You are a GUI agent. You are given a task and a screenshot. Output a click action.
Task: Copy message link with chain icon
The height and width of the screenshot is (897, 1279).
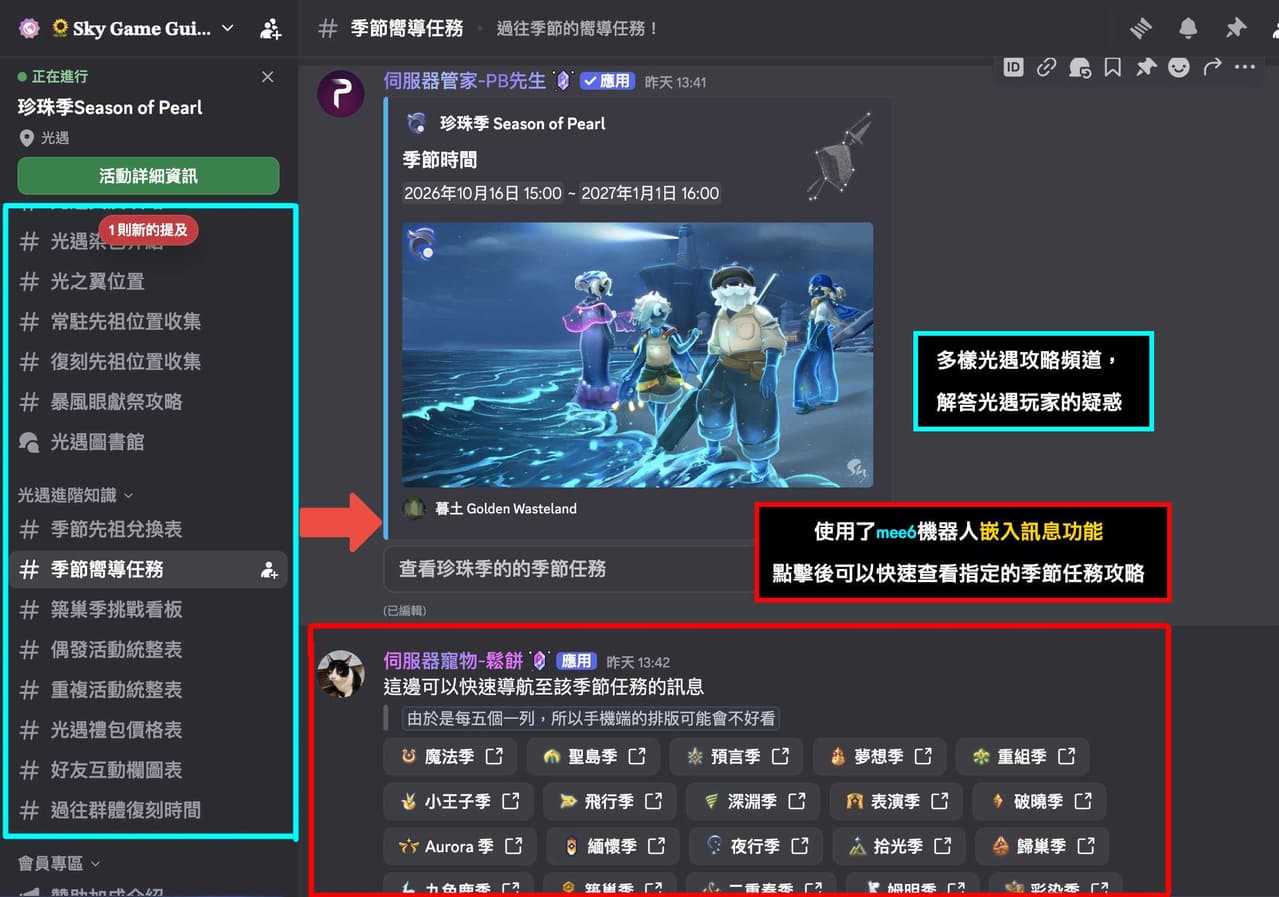click(x=1046, y=67)
